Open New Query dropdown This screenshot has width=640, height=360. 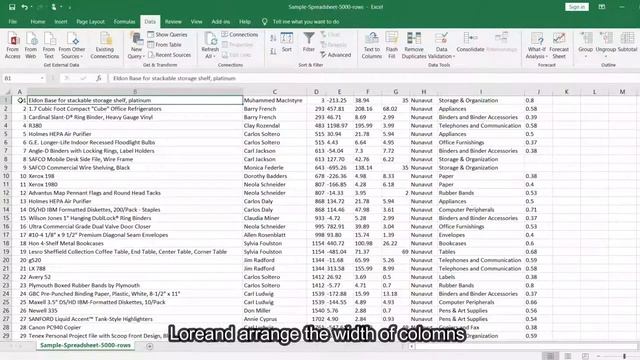[x=136, y=46]
